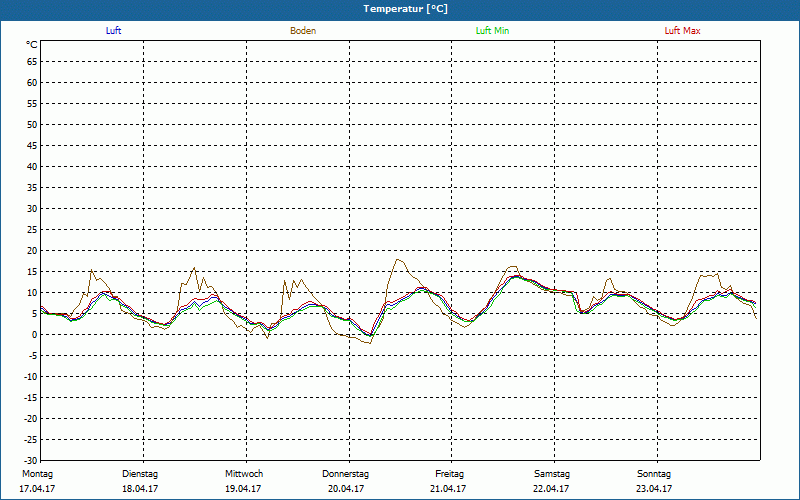Click the date 21.04.17
800x500 pixels.
(x=448, y=489)
